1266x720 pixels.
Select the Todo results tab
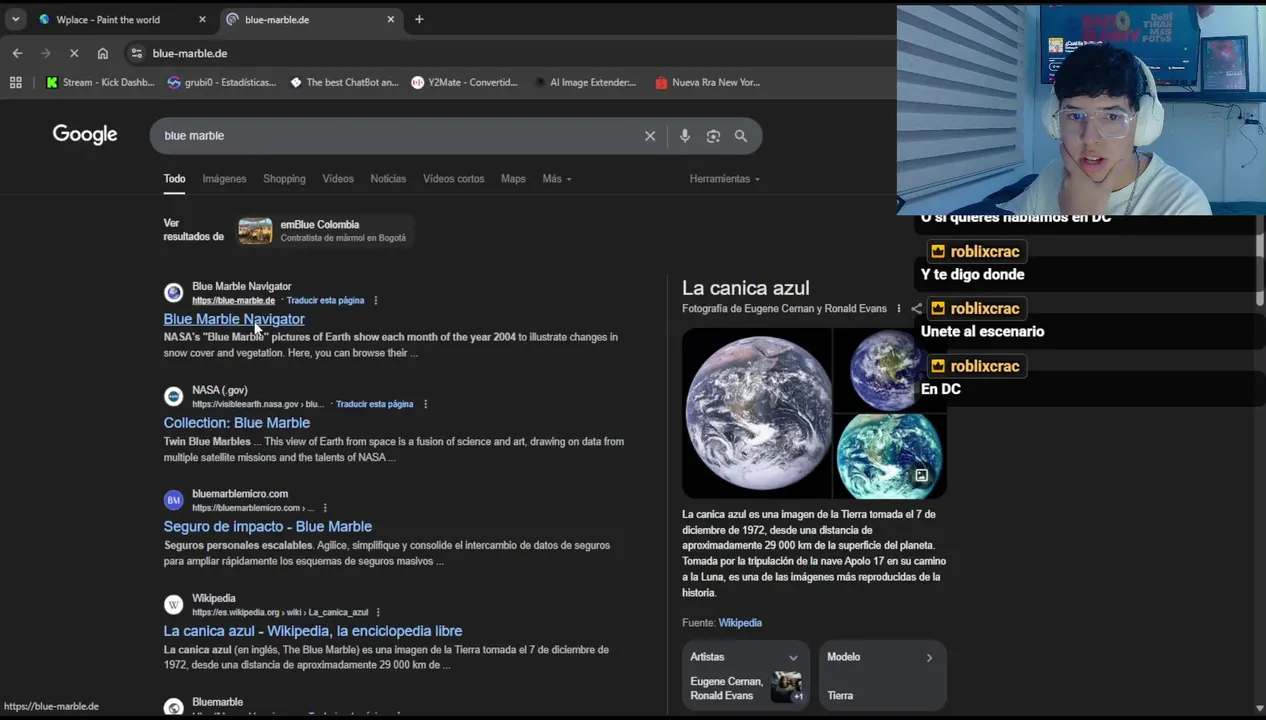click(174, 179)
